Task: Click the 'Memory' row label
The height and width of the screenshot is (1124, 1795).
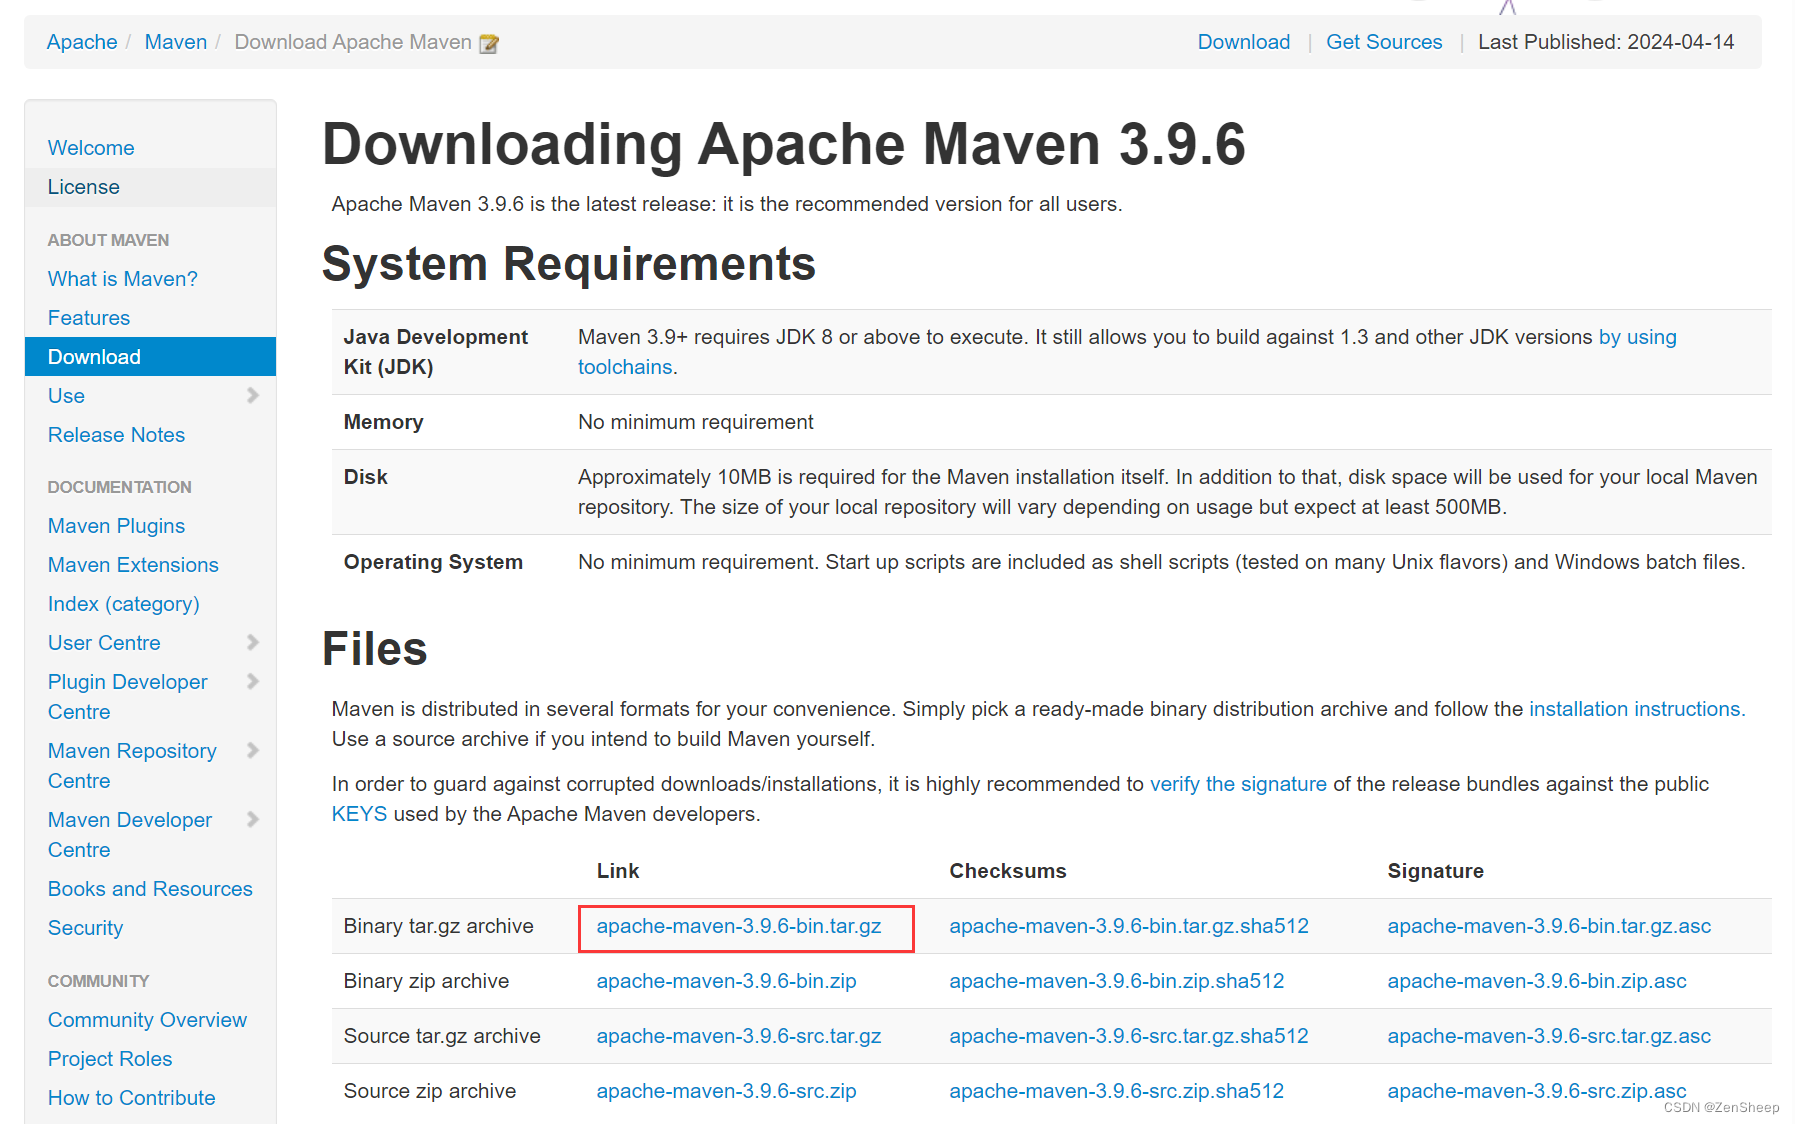Action: (384, 422)
